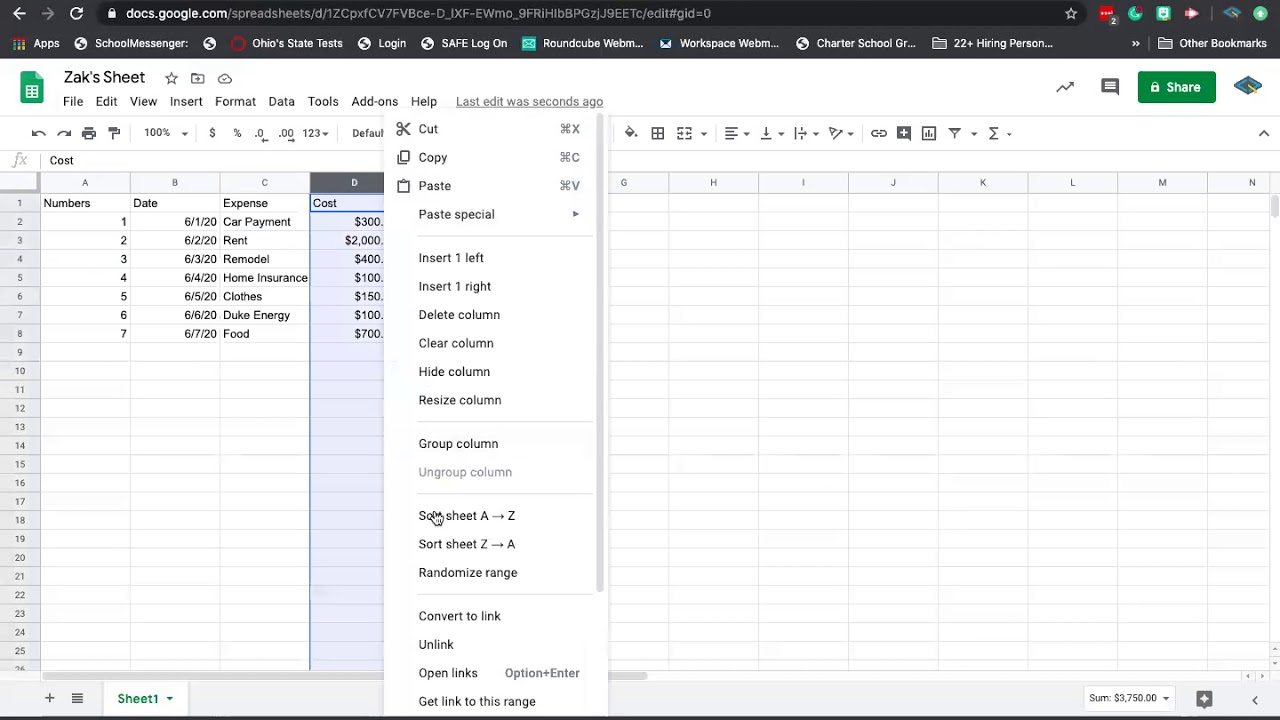
Task: Reload the page in the browser
Action: [x=76, y=14]
